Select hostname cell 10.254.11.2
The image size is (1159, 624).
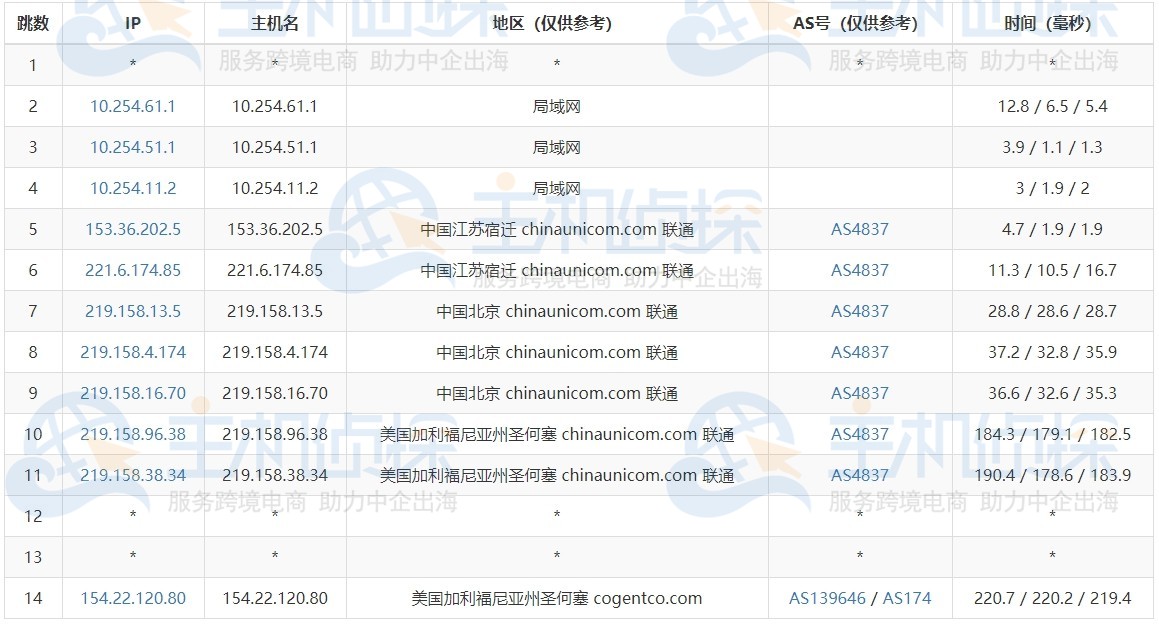(275, 189)
